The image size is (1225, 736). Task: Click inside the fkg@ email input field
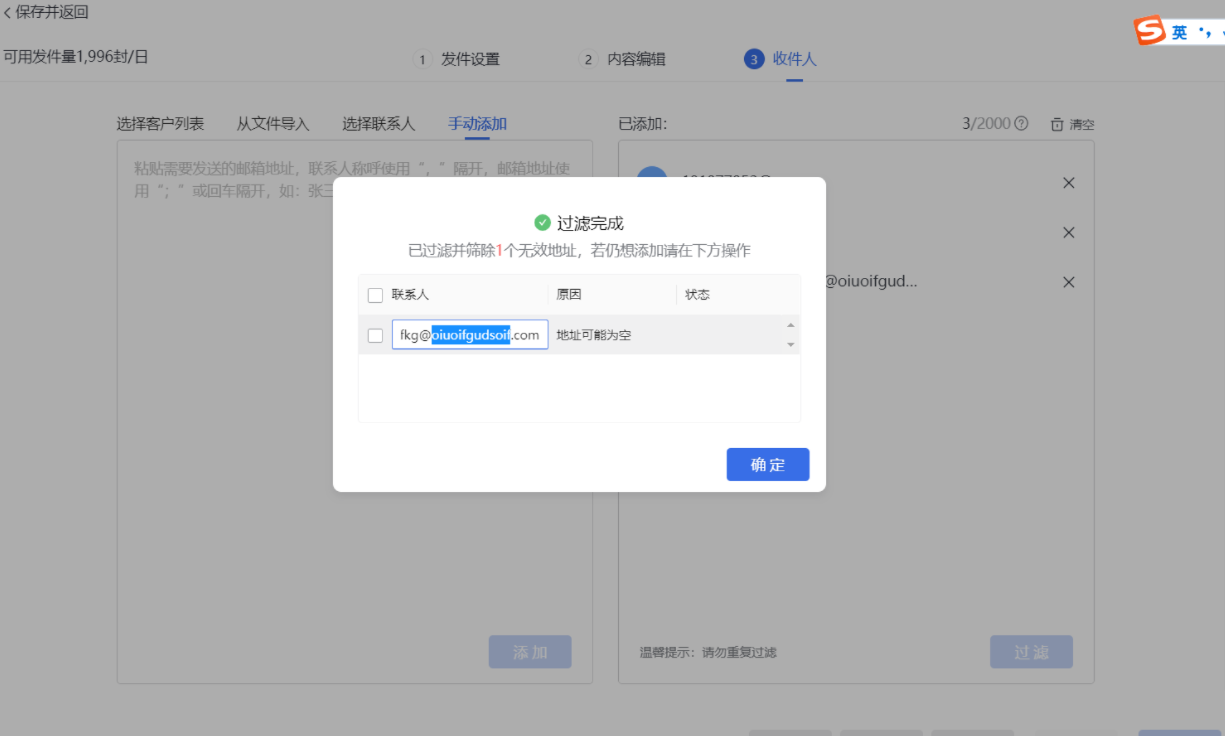pyautogui.click(x=469, y=334)
